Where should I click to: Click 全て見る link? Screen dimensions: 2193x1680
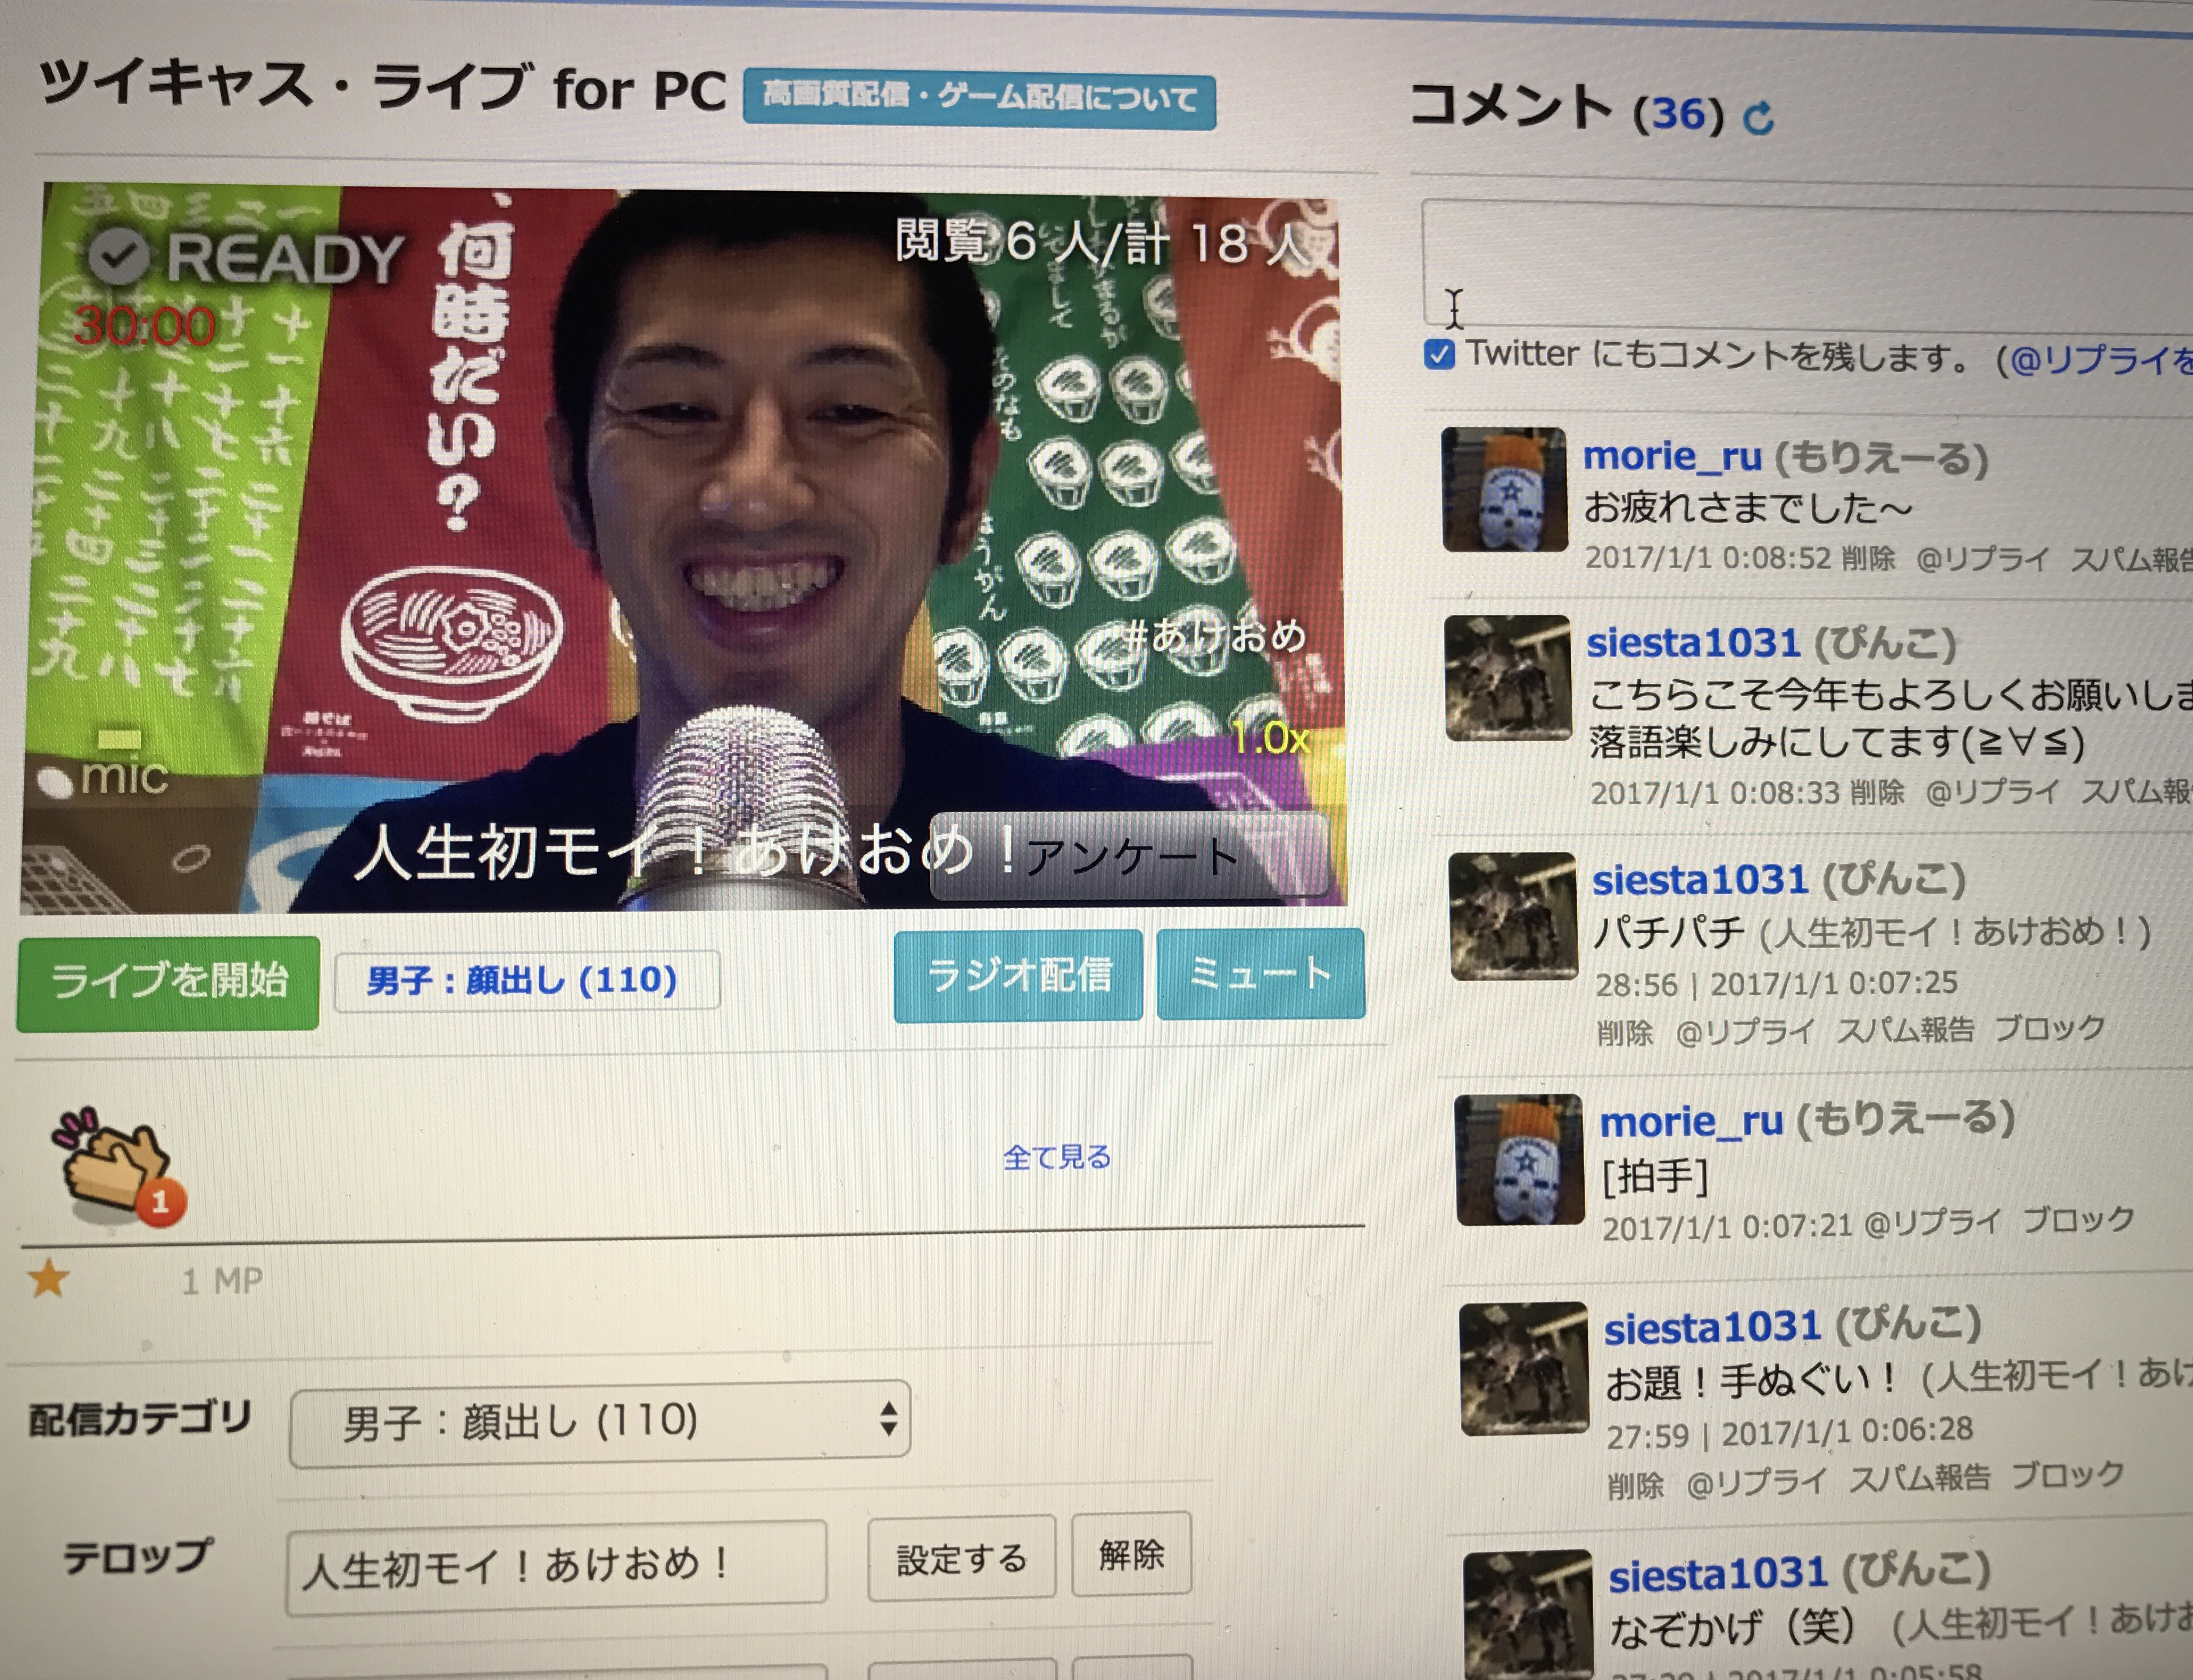1056,1157
